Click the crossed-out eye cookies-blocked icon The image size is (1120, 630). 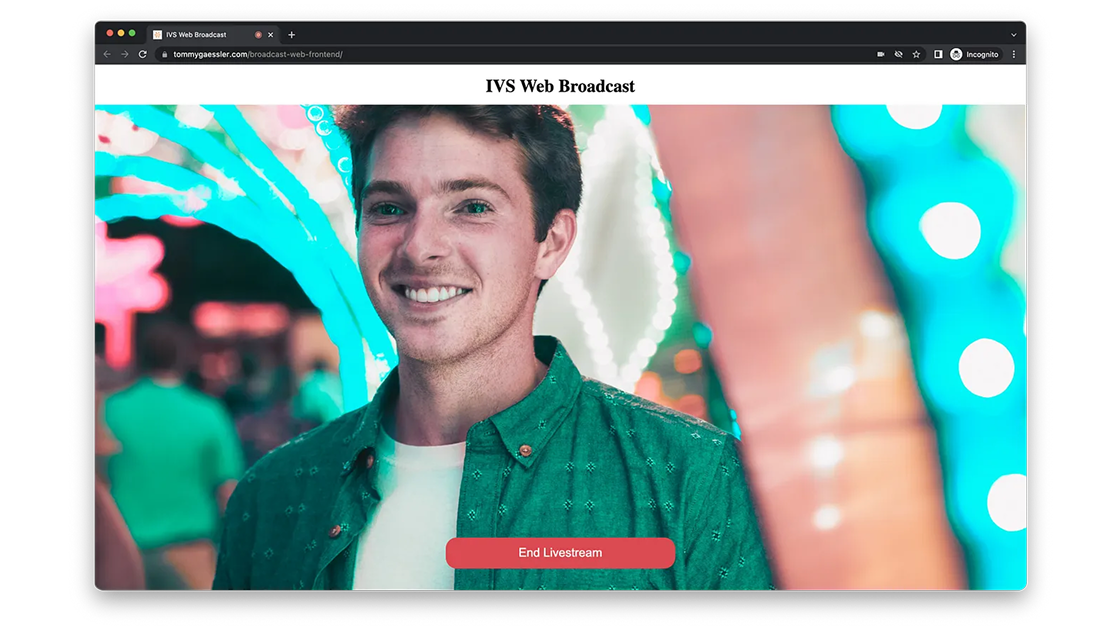898,54
